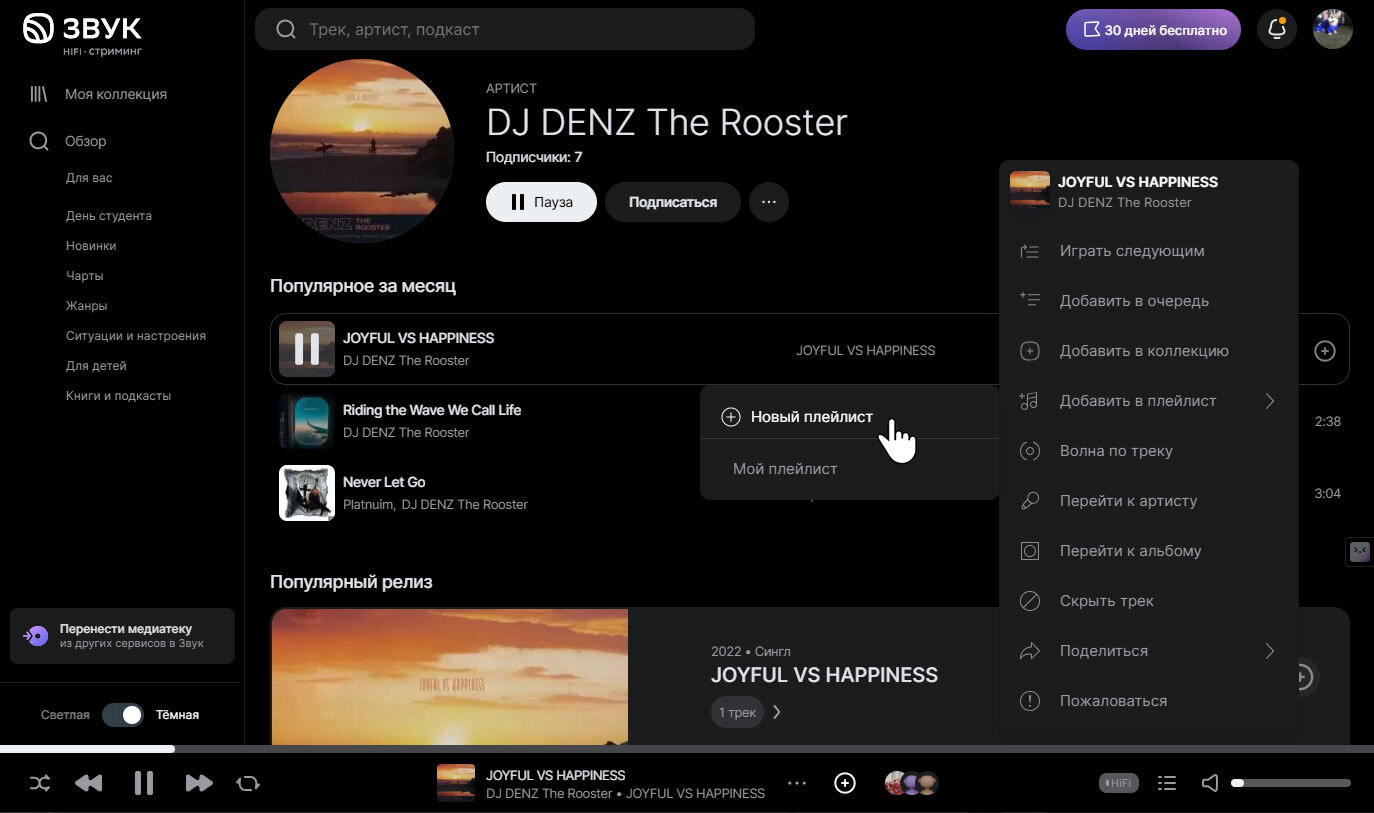
Task: Choose Перейти к артисту menu item
Action: (x=1149, y=501)
